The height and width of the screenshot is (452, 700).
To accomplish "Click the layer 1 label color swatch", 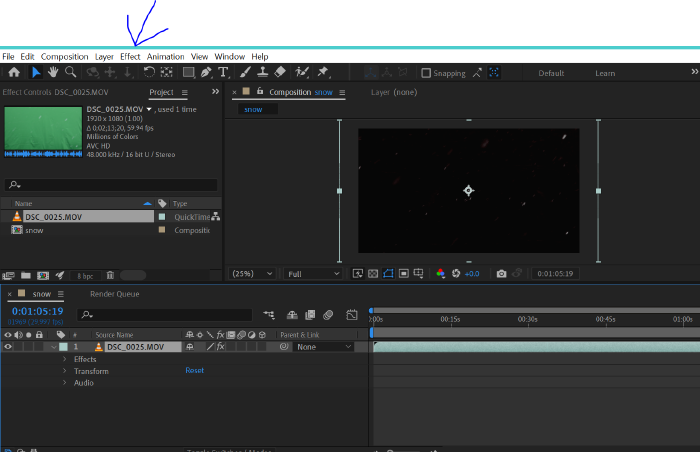I will pos(63,347).
